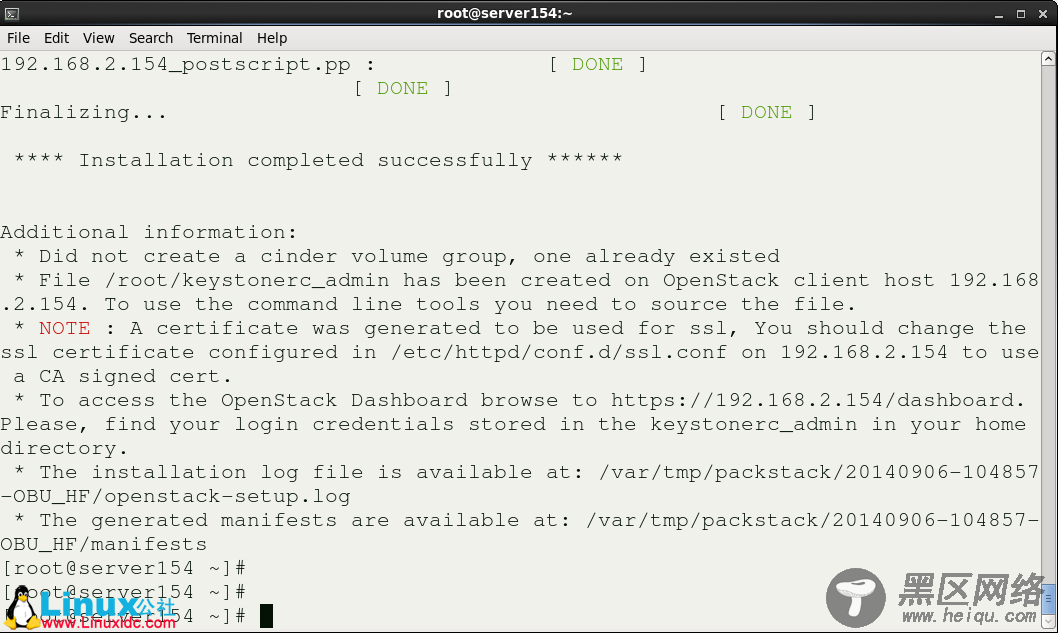Click DONE on the Finalizing line
The width and height of the screenshot is (1058, 633).
(x=767, y=113)
